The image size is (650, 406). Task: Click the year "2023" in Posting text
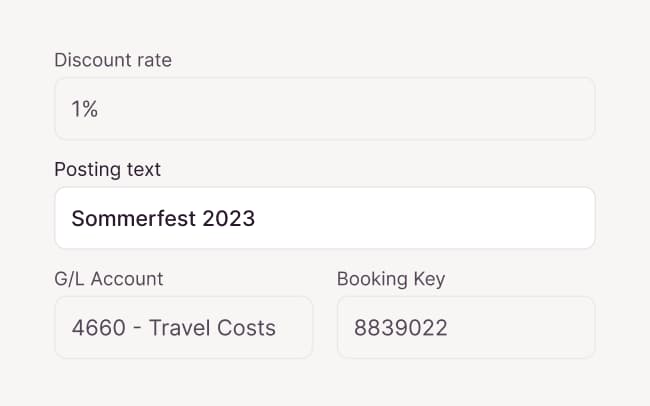[229, 218]
